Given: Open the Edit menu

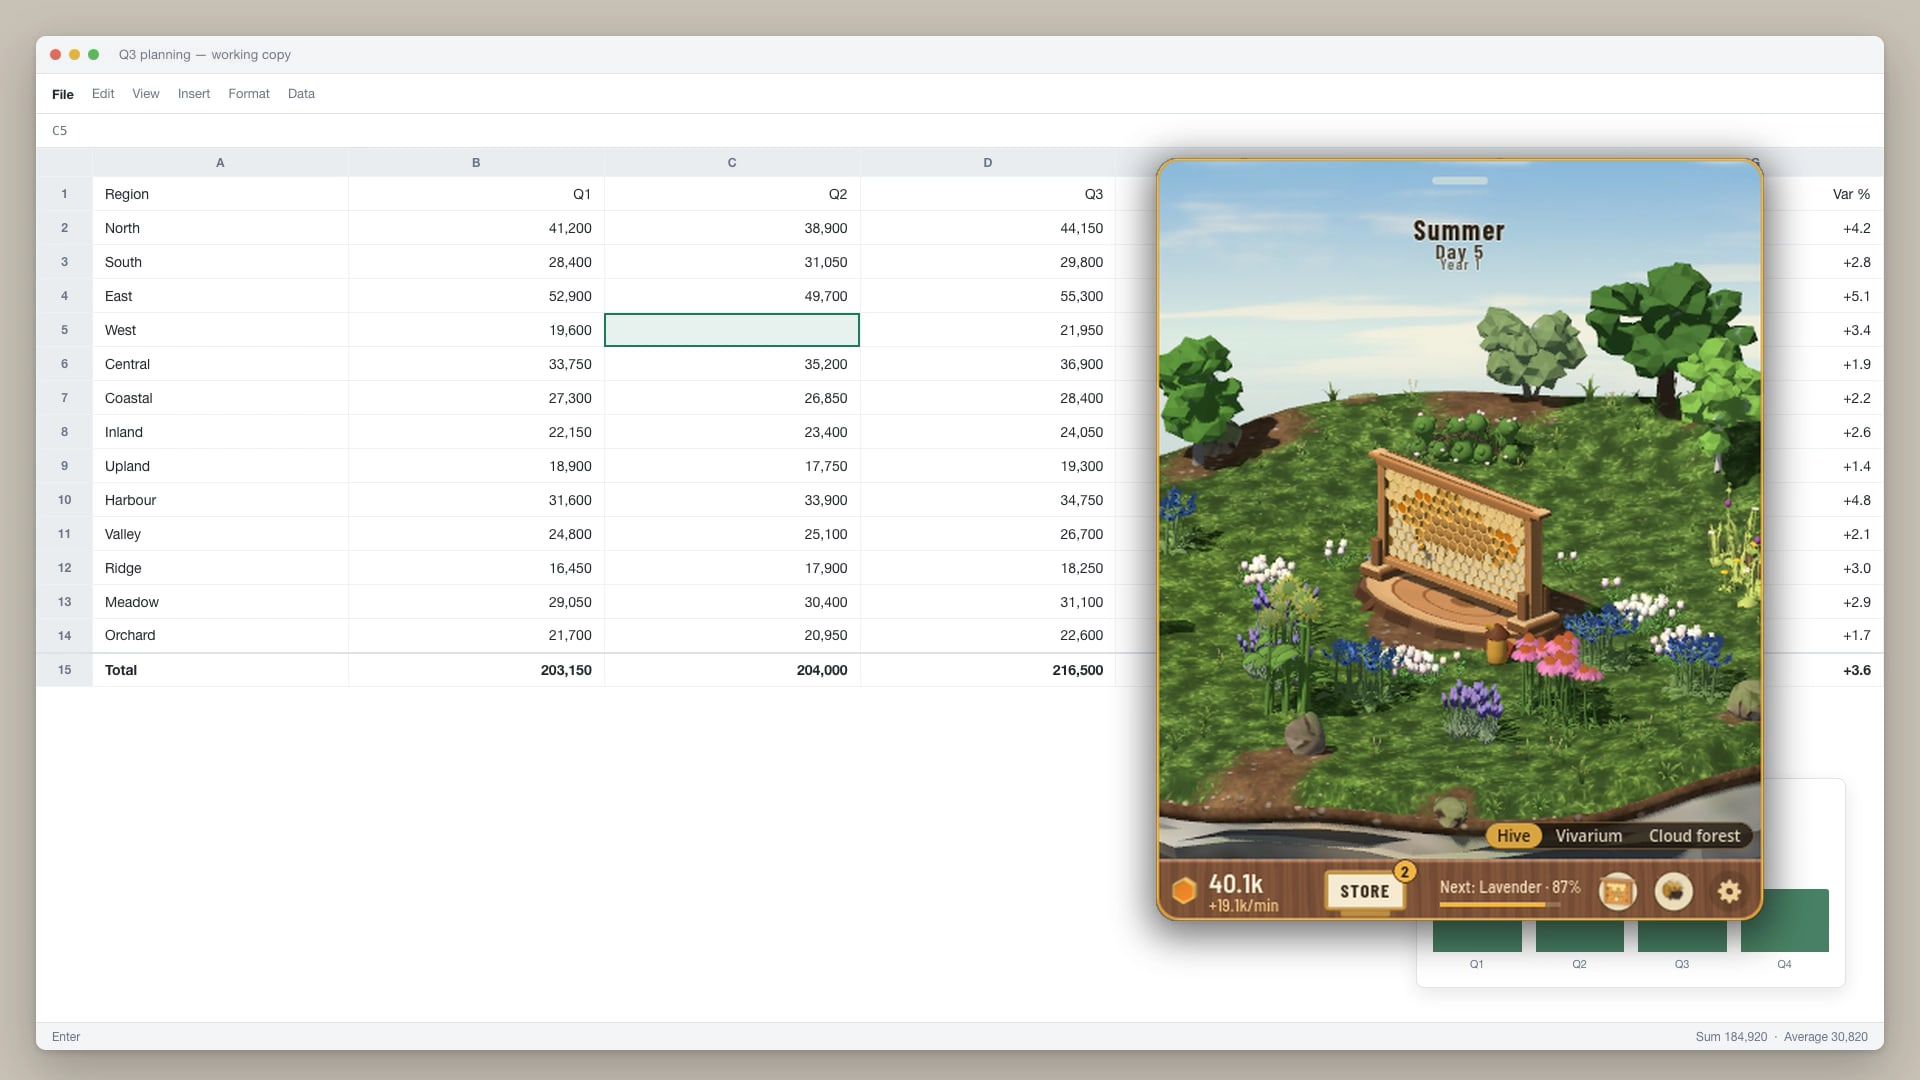Looking at the screenshot, I should point(103,94).
